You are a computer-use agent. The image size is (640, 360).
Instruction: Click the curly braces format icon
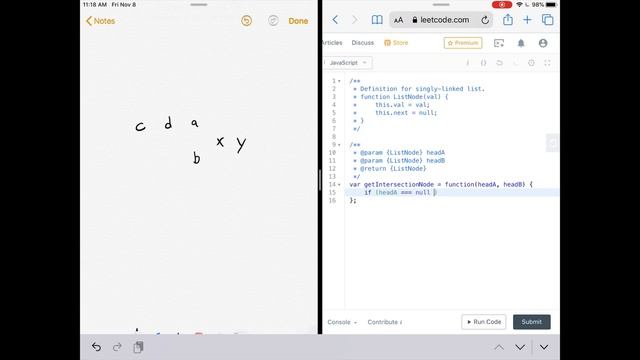coord(483,63)
